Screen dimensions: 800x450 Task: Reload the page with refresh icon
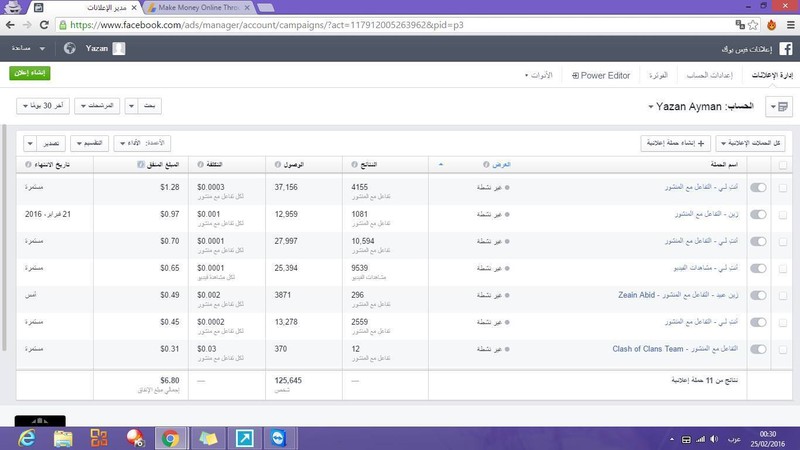[x=44, y=24]
